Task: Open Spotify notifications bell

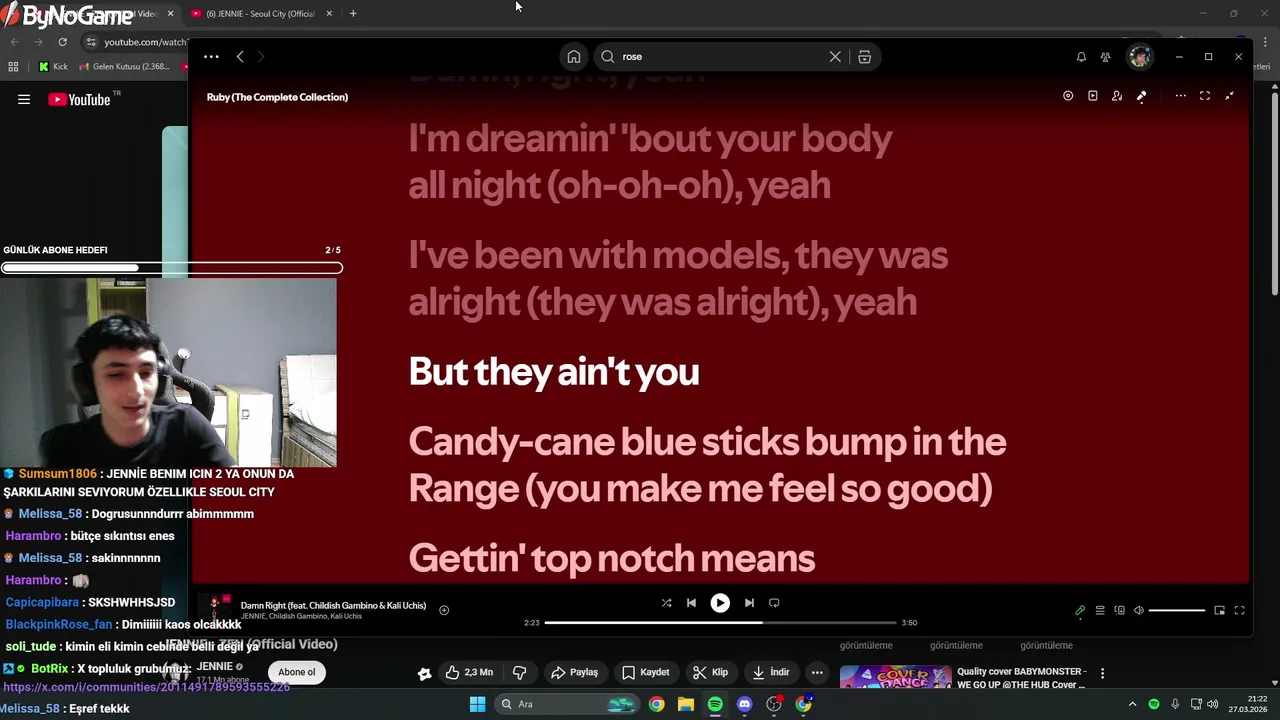Action: click(1081, 57)
